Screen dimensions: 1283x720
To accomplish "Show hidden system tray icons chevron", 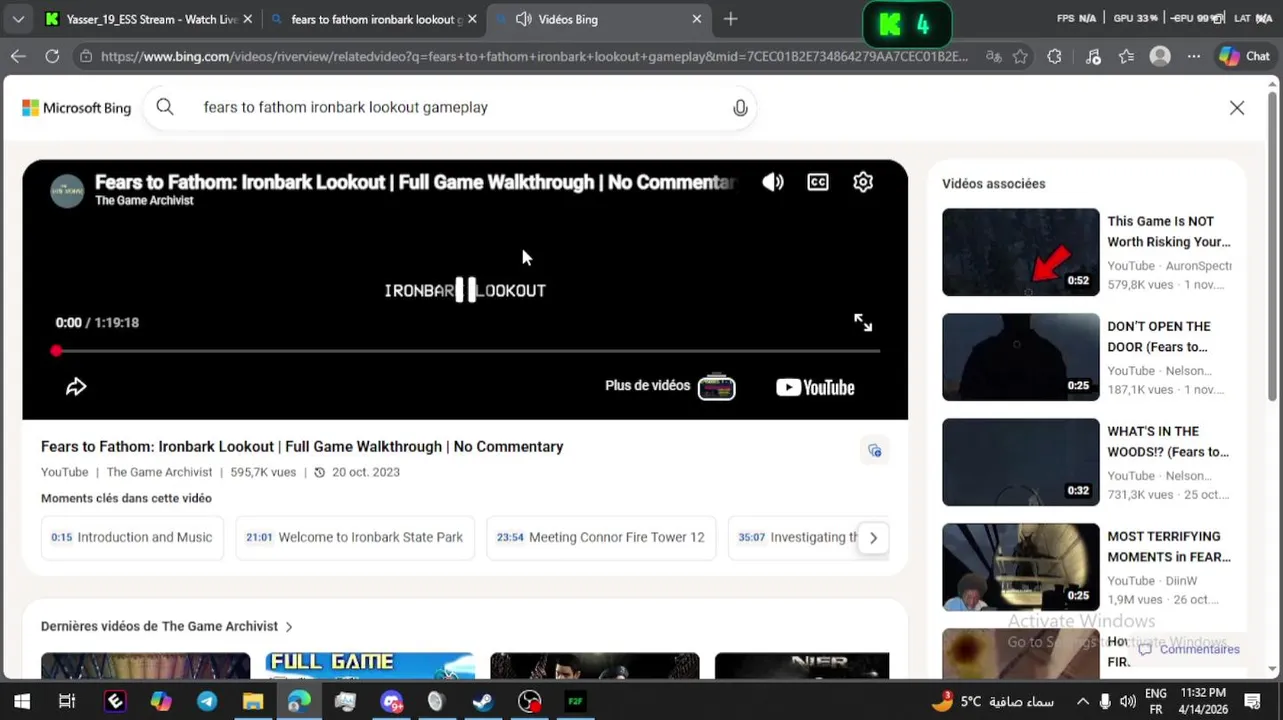I will click(x=1082, y=702).
